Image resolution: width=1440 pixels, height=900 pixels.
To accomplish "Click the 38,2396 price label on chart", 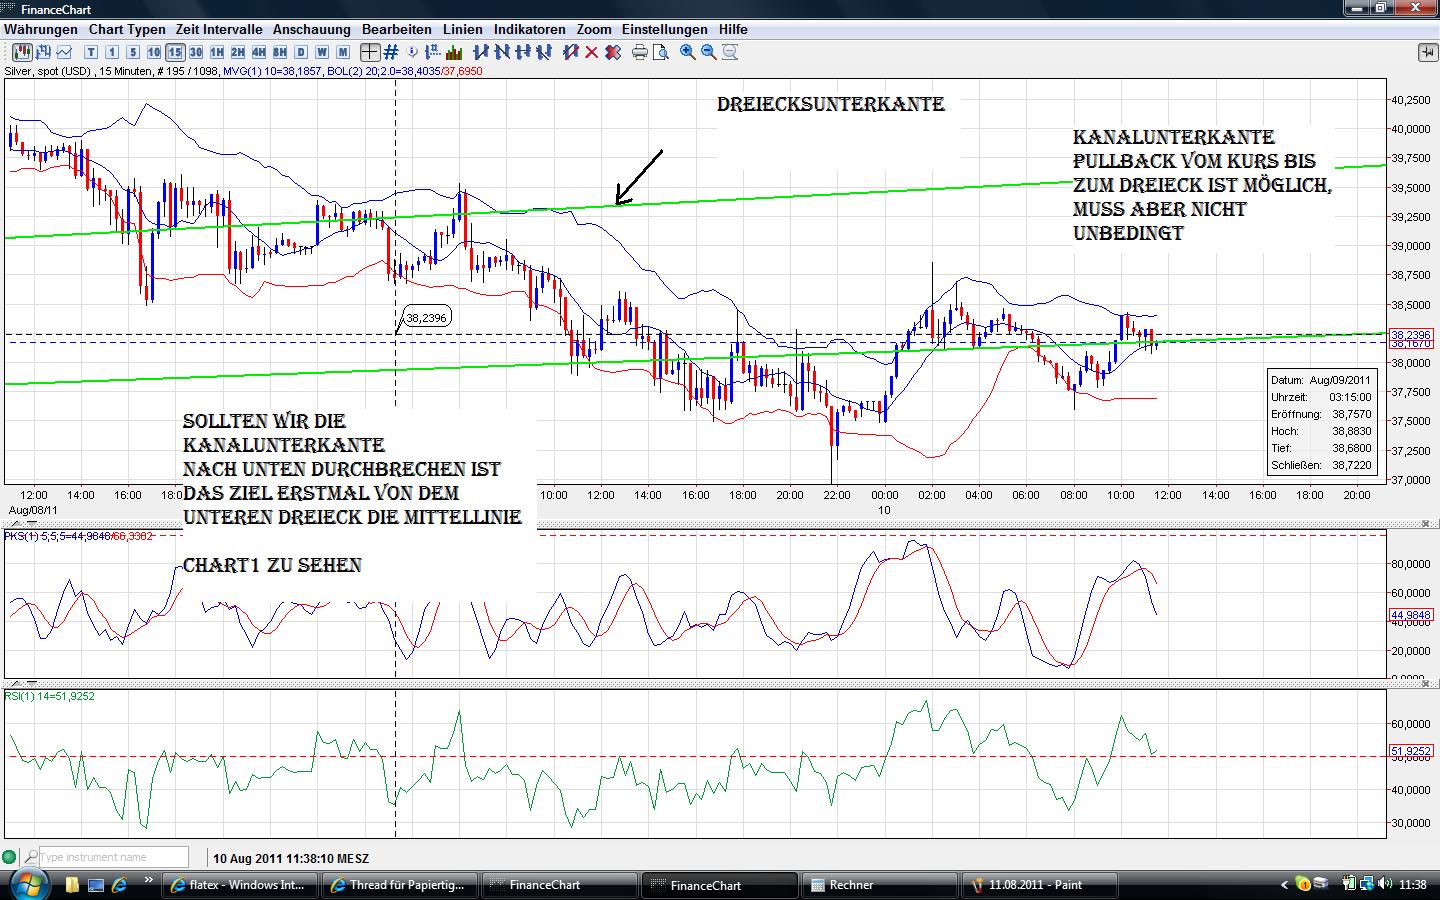I will coord(427,317).
